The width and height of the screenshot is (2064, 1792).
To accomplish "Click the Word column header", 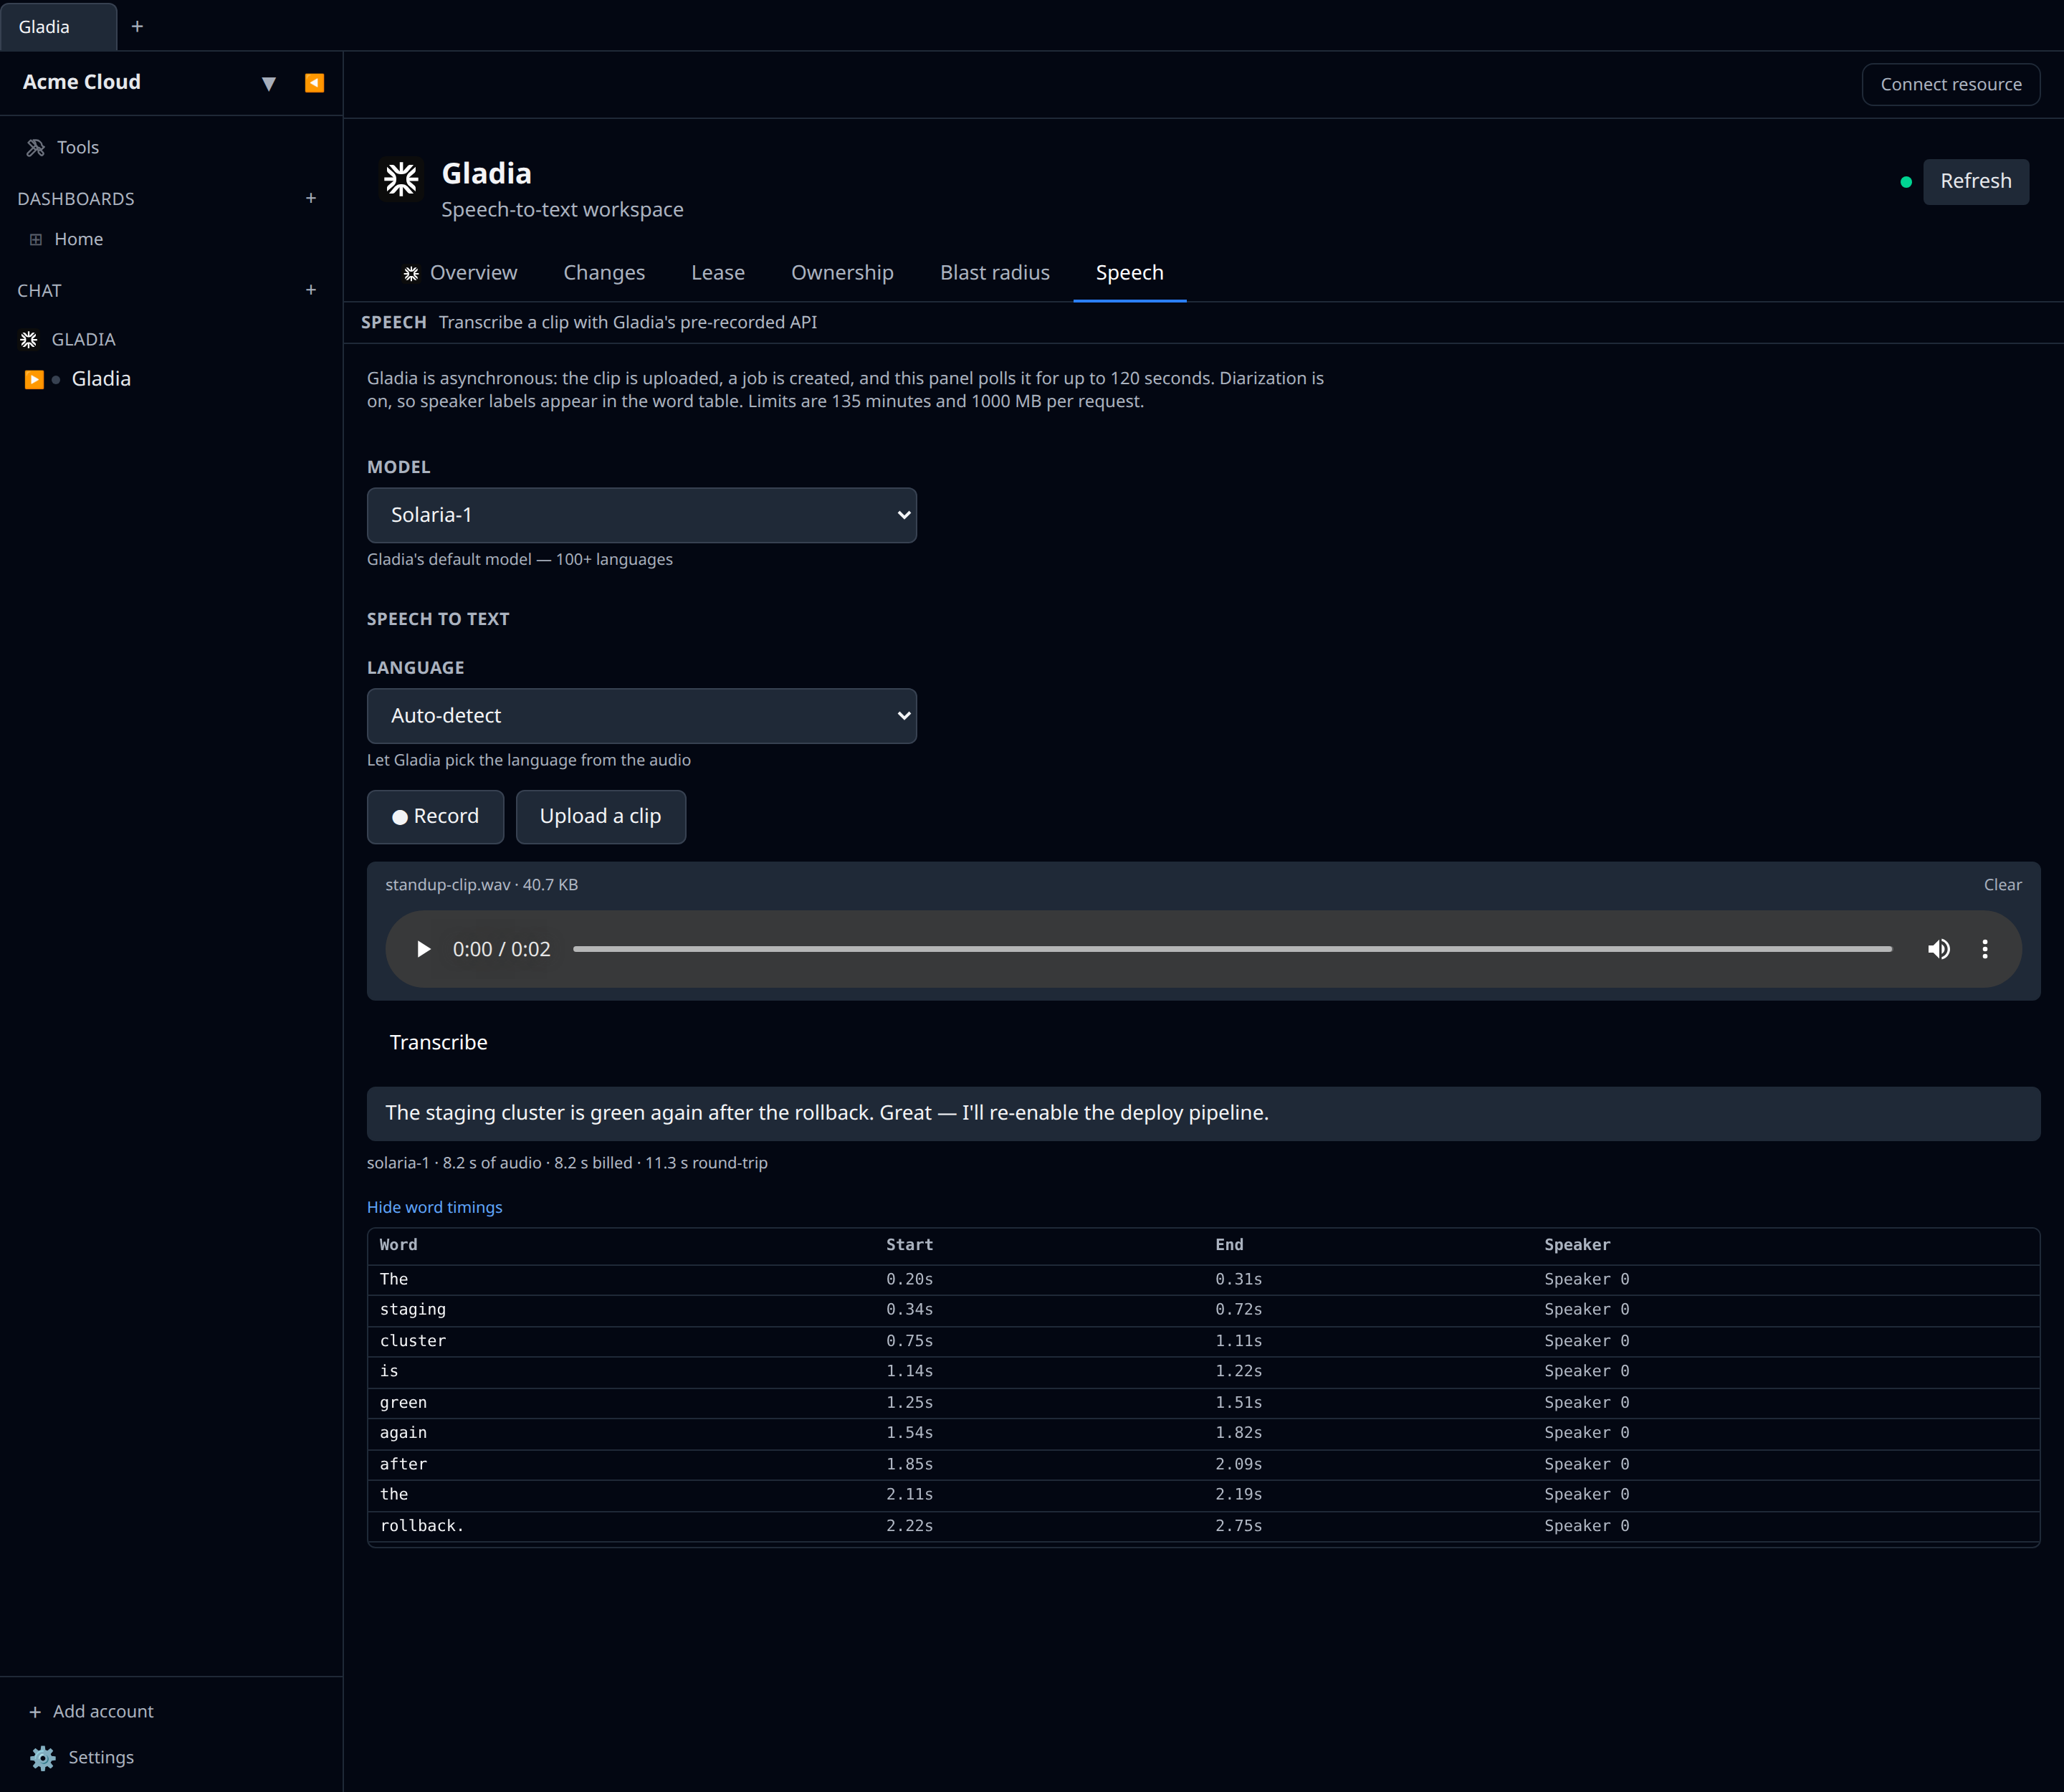I will (398, 1245).
